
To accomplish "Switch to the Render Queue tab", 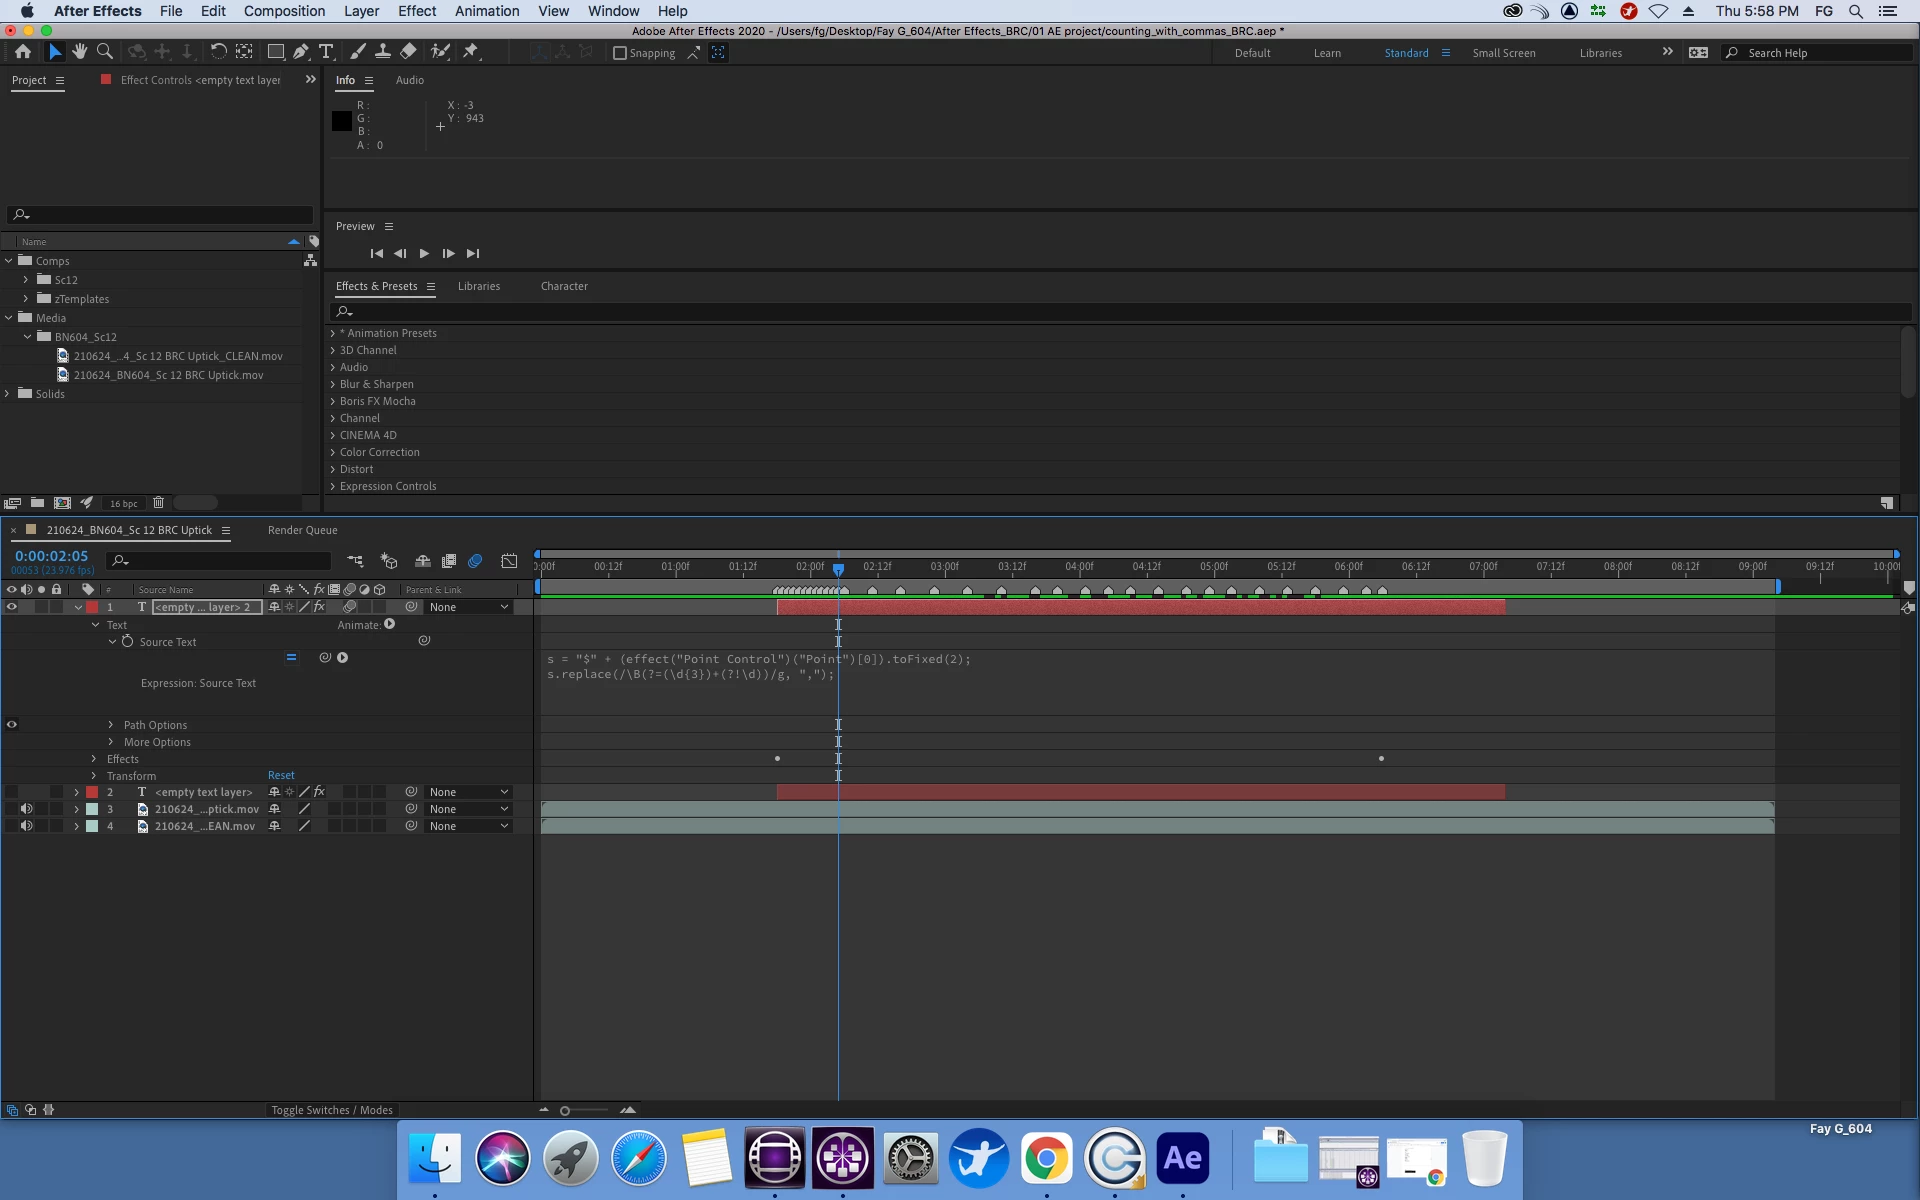I will pyautogui.click(x=302, y=530).
